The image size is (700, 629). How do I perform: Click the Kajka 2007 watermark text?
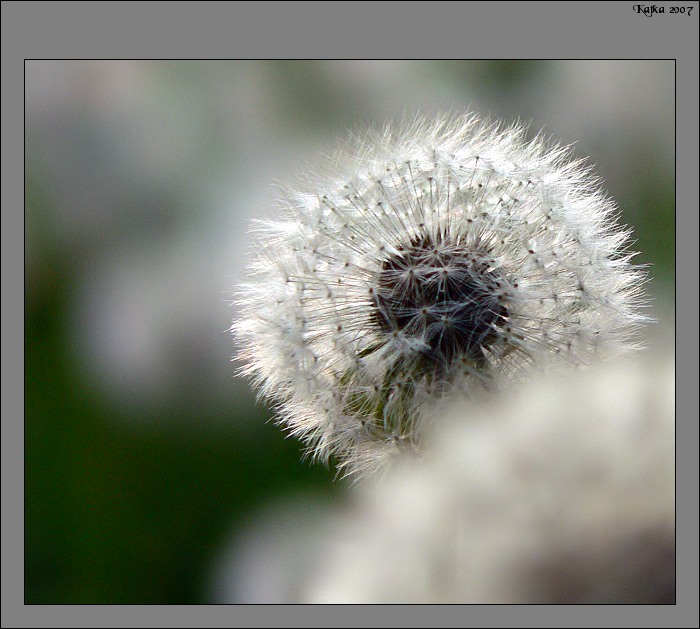point(662,10)
